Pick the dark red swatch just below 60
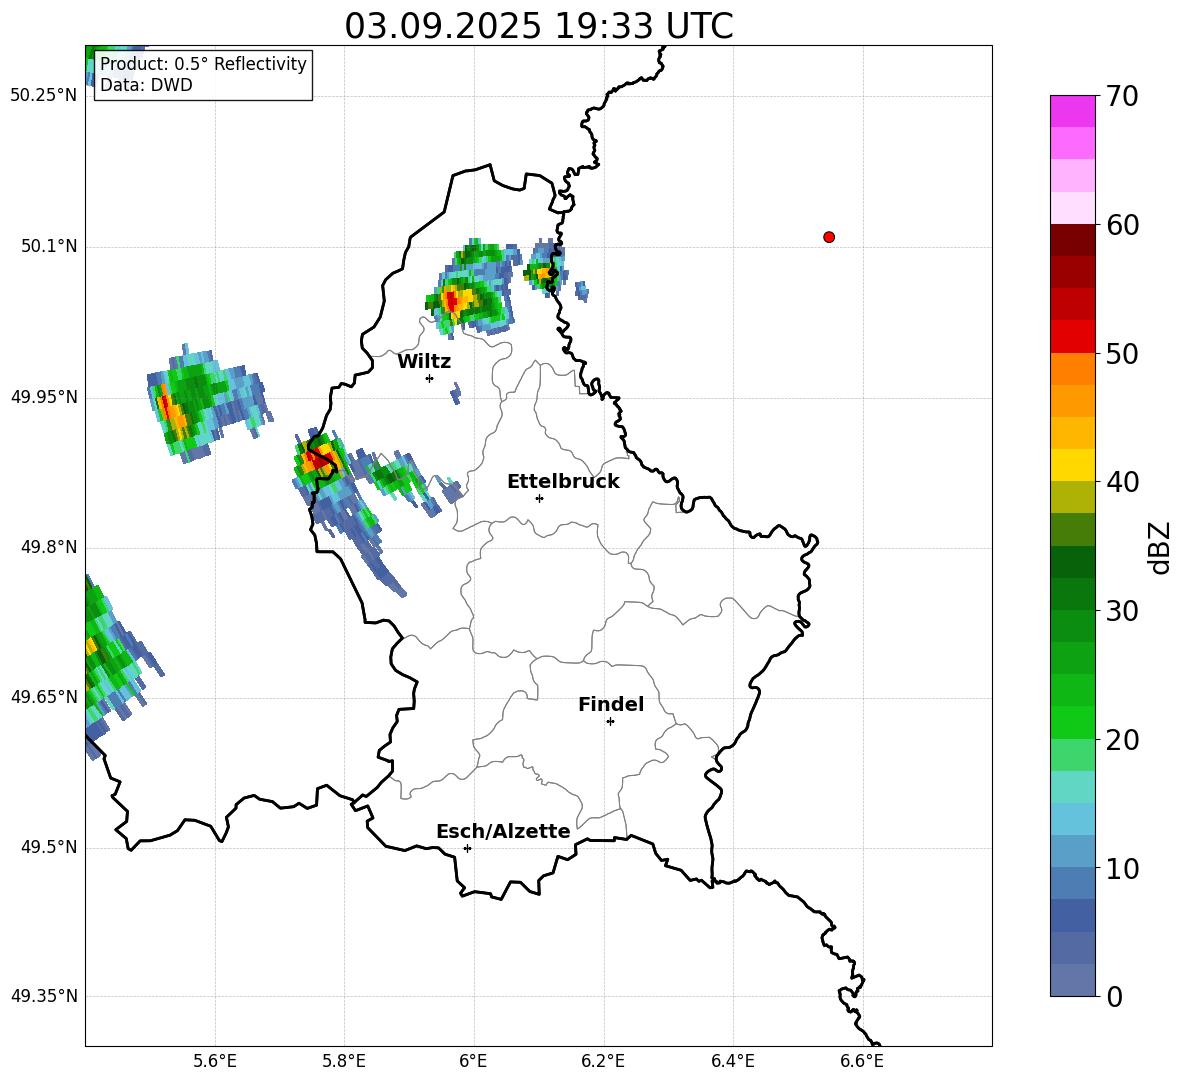Screen dimensions: 1184x1081 point(1072,240)
